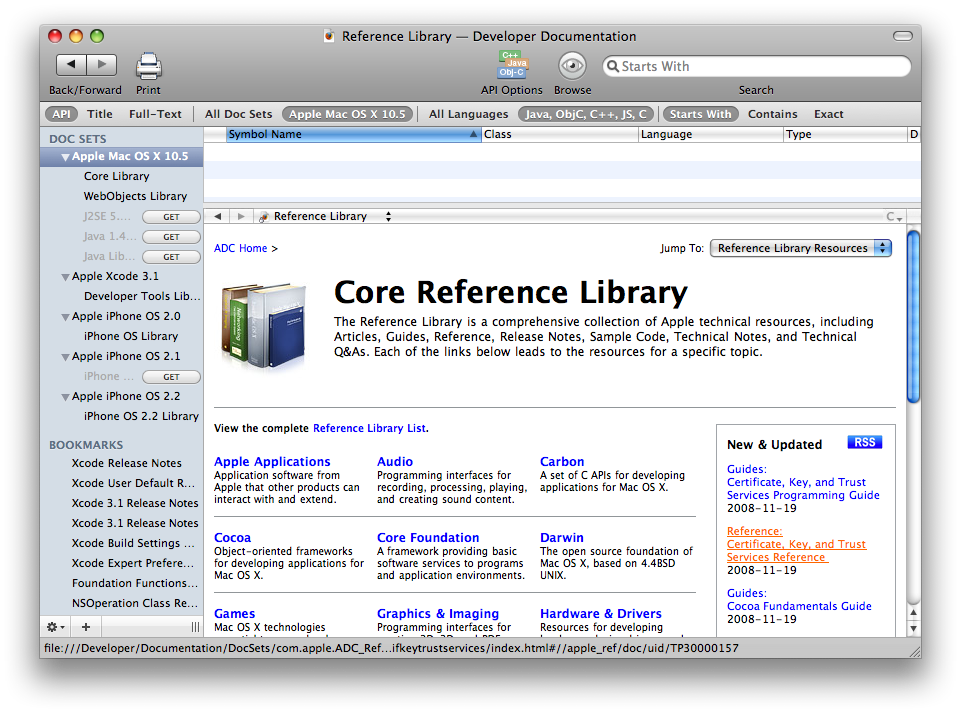This screenshot has height=713, width=961.
Task: Click the Class column header
Action: pyautogui.click(x=560, y=134)
